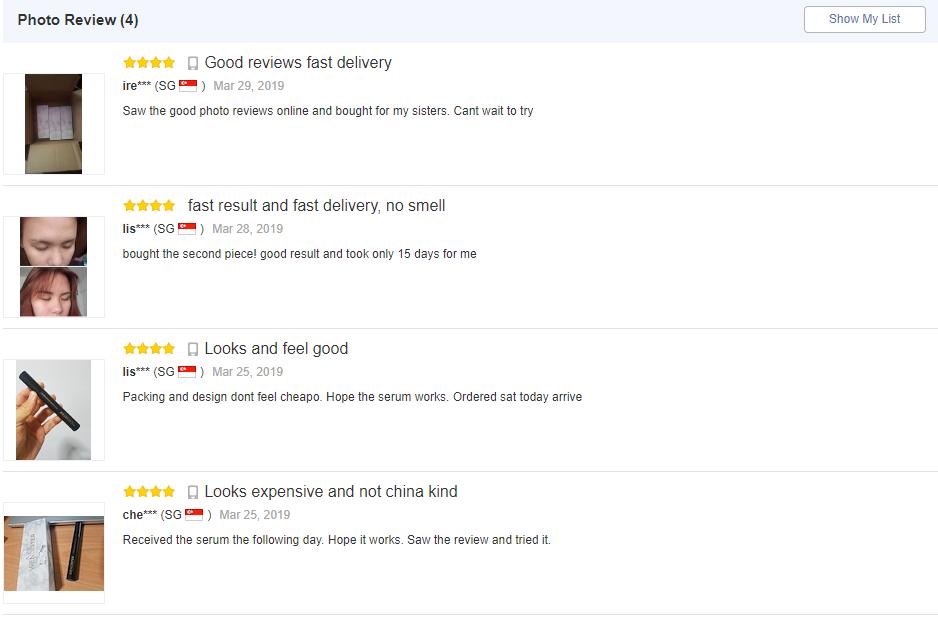This screenshot has width=938, height=622.
Task: Click mobile icon beside Looks expensive review
Action: pyautogui.click(x=193, y=492)
